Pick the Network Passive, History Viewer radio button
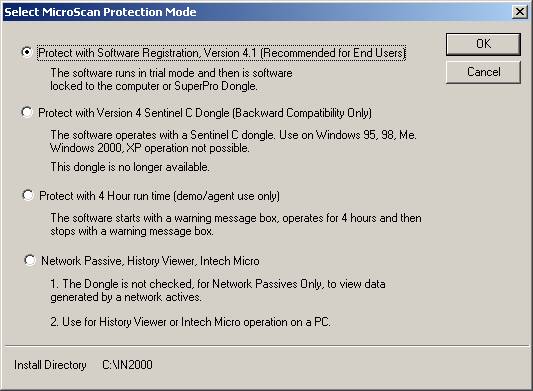Image resolution: width=533 pixels, height=391 pixels. click(30, 260)
